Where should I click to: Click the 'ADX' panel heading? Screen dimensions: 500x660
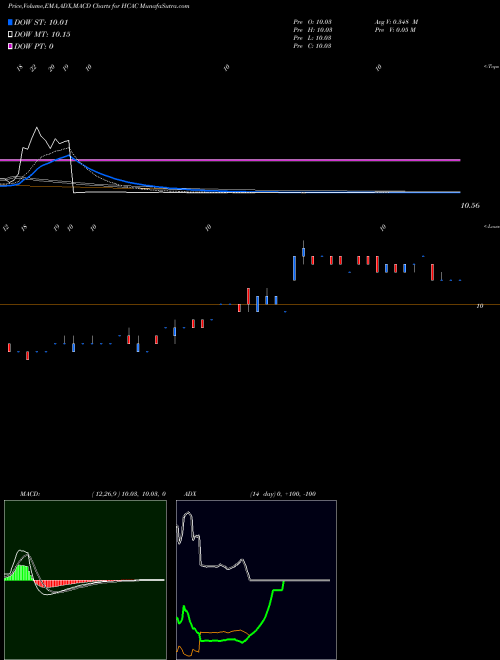pos(190,494)
